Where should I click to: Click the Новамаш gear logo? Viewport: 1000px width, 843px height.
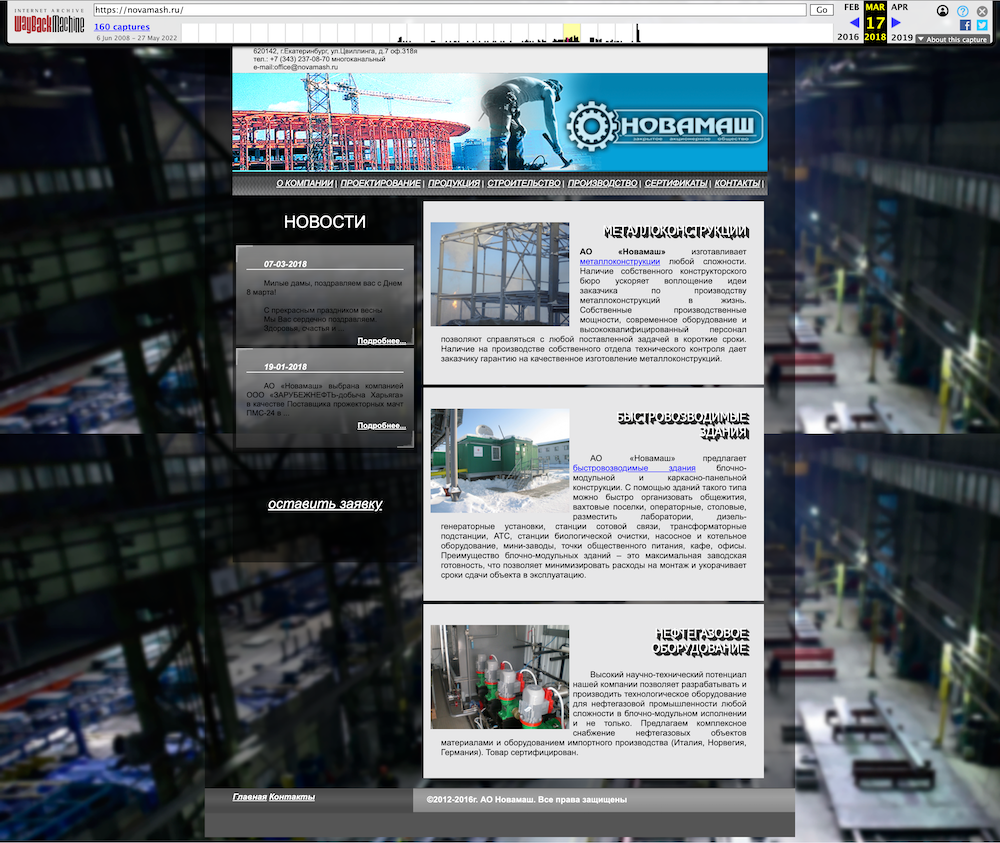pyautogui.click(x=591, y=126)
